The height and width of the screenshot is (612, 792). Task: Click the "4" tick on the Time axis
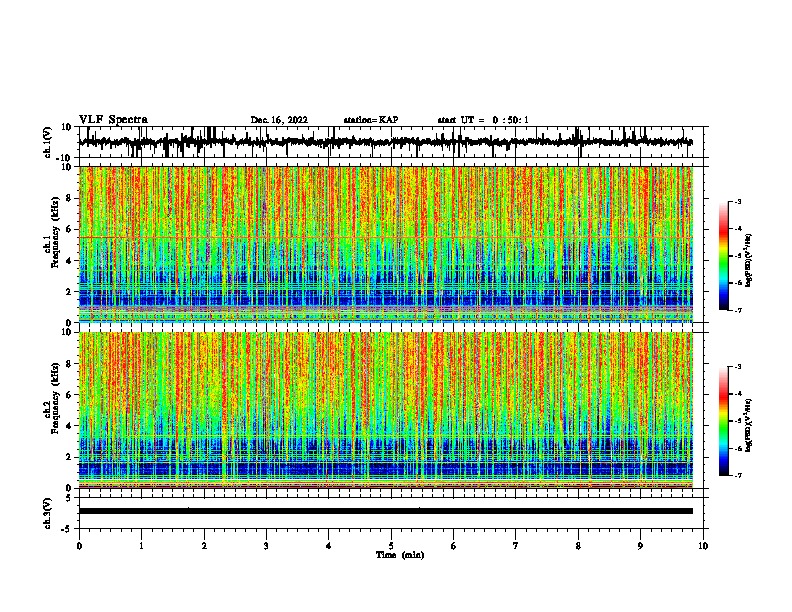(328, 546)
